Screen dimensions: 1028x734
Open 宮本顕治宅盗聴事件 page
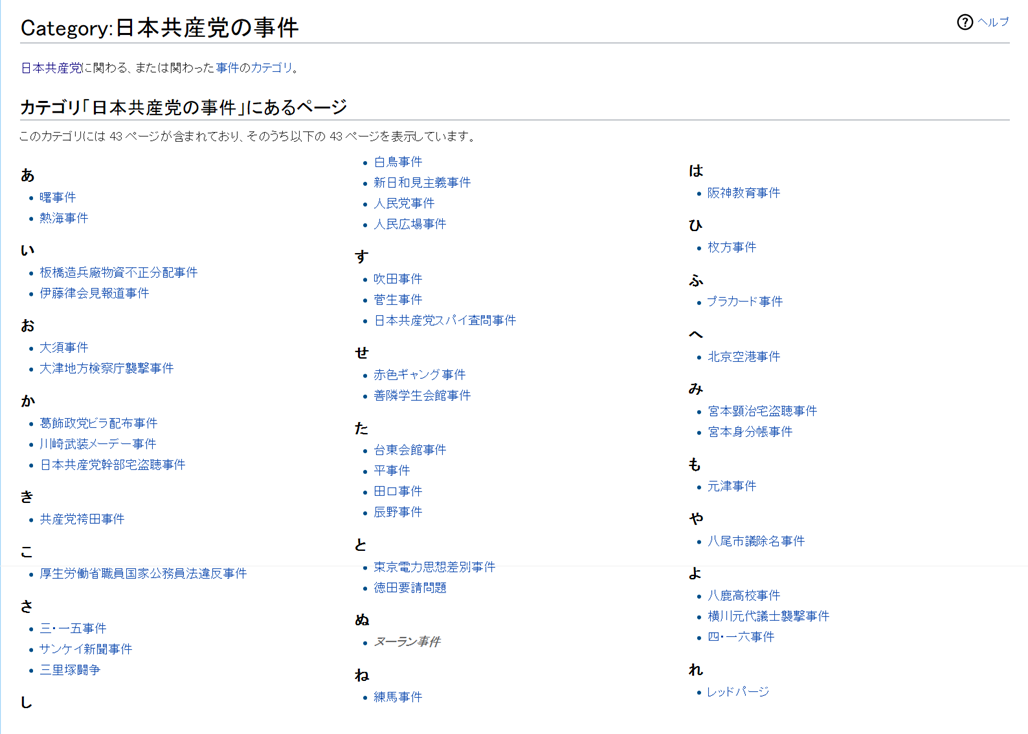762,411
